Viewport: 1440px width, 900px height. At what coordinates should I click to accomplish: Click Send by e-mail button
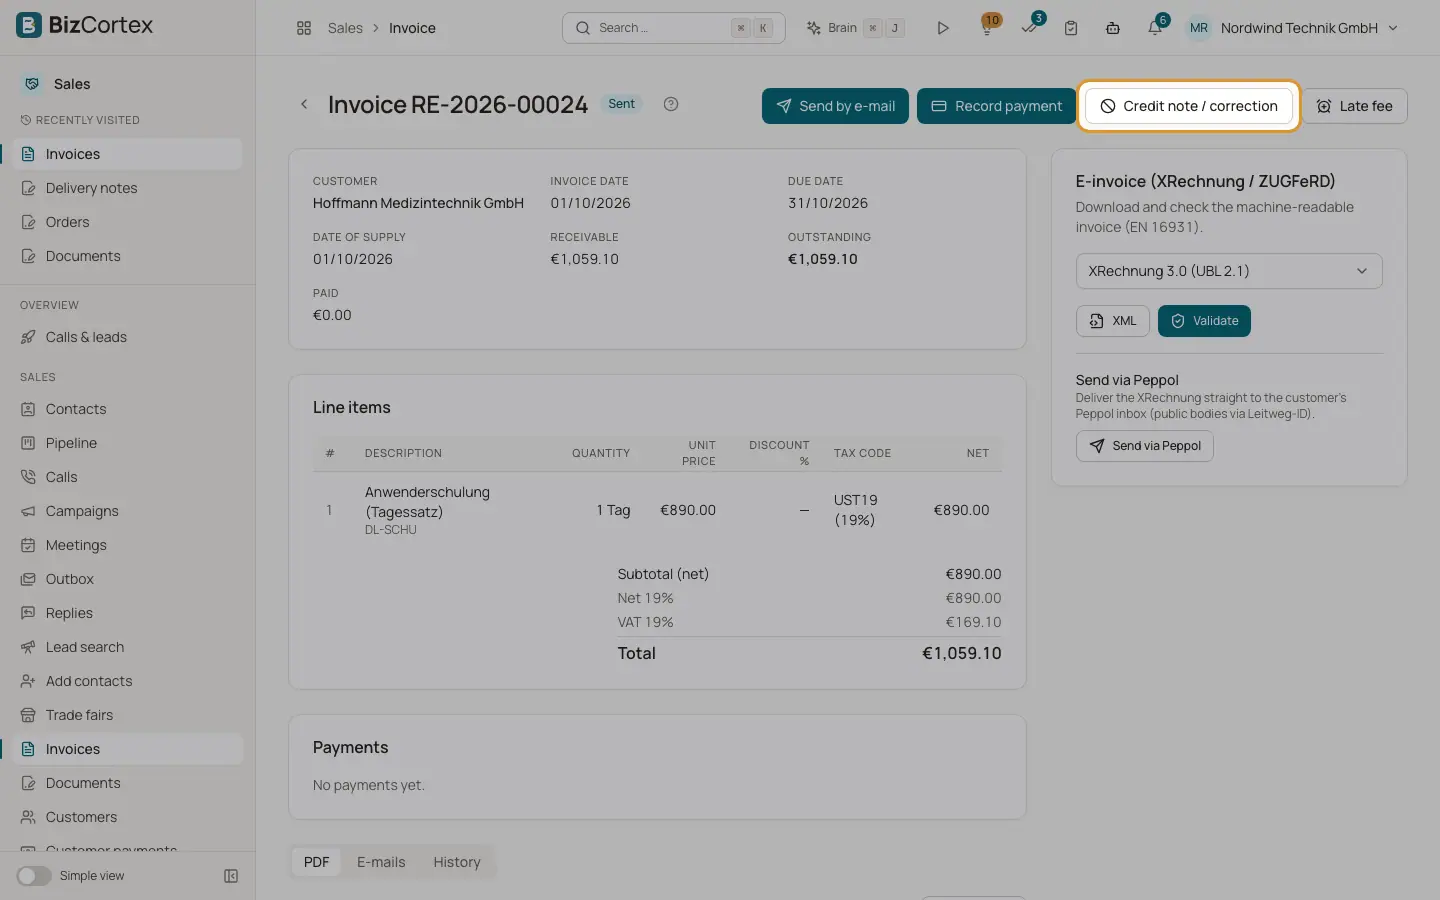pyautogui.click(x=835, y=106)
